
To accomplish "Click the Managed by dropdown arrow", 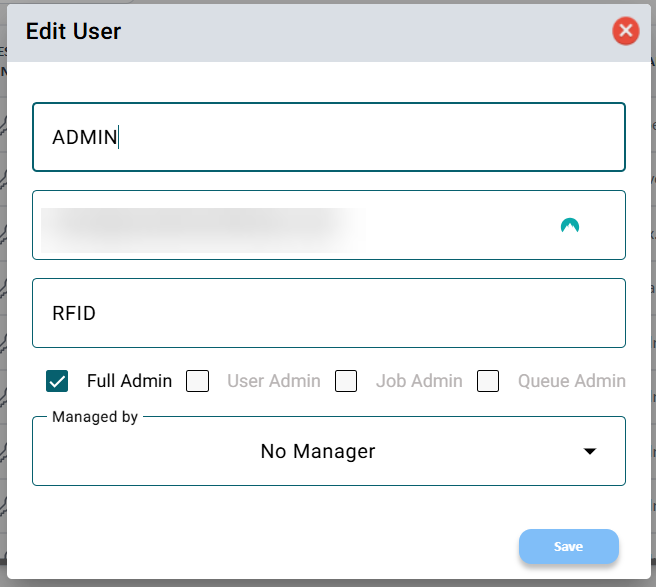I will [x=590, y=452].
